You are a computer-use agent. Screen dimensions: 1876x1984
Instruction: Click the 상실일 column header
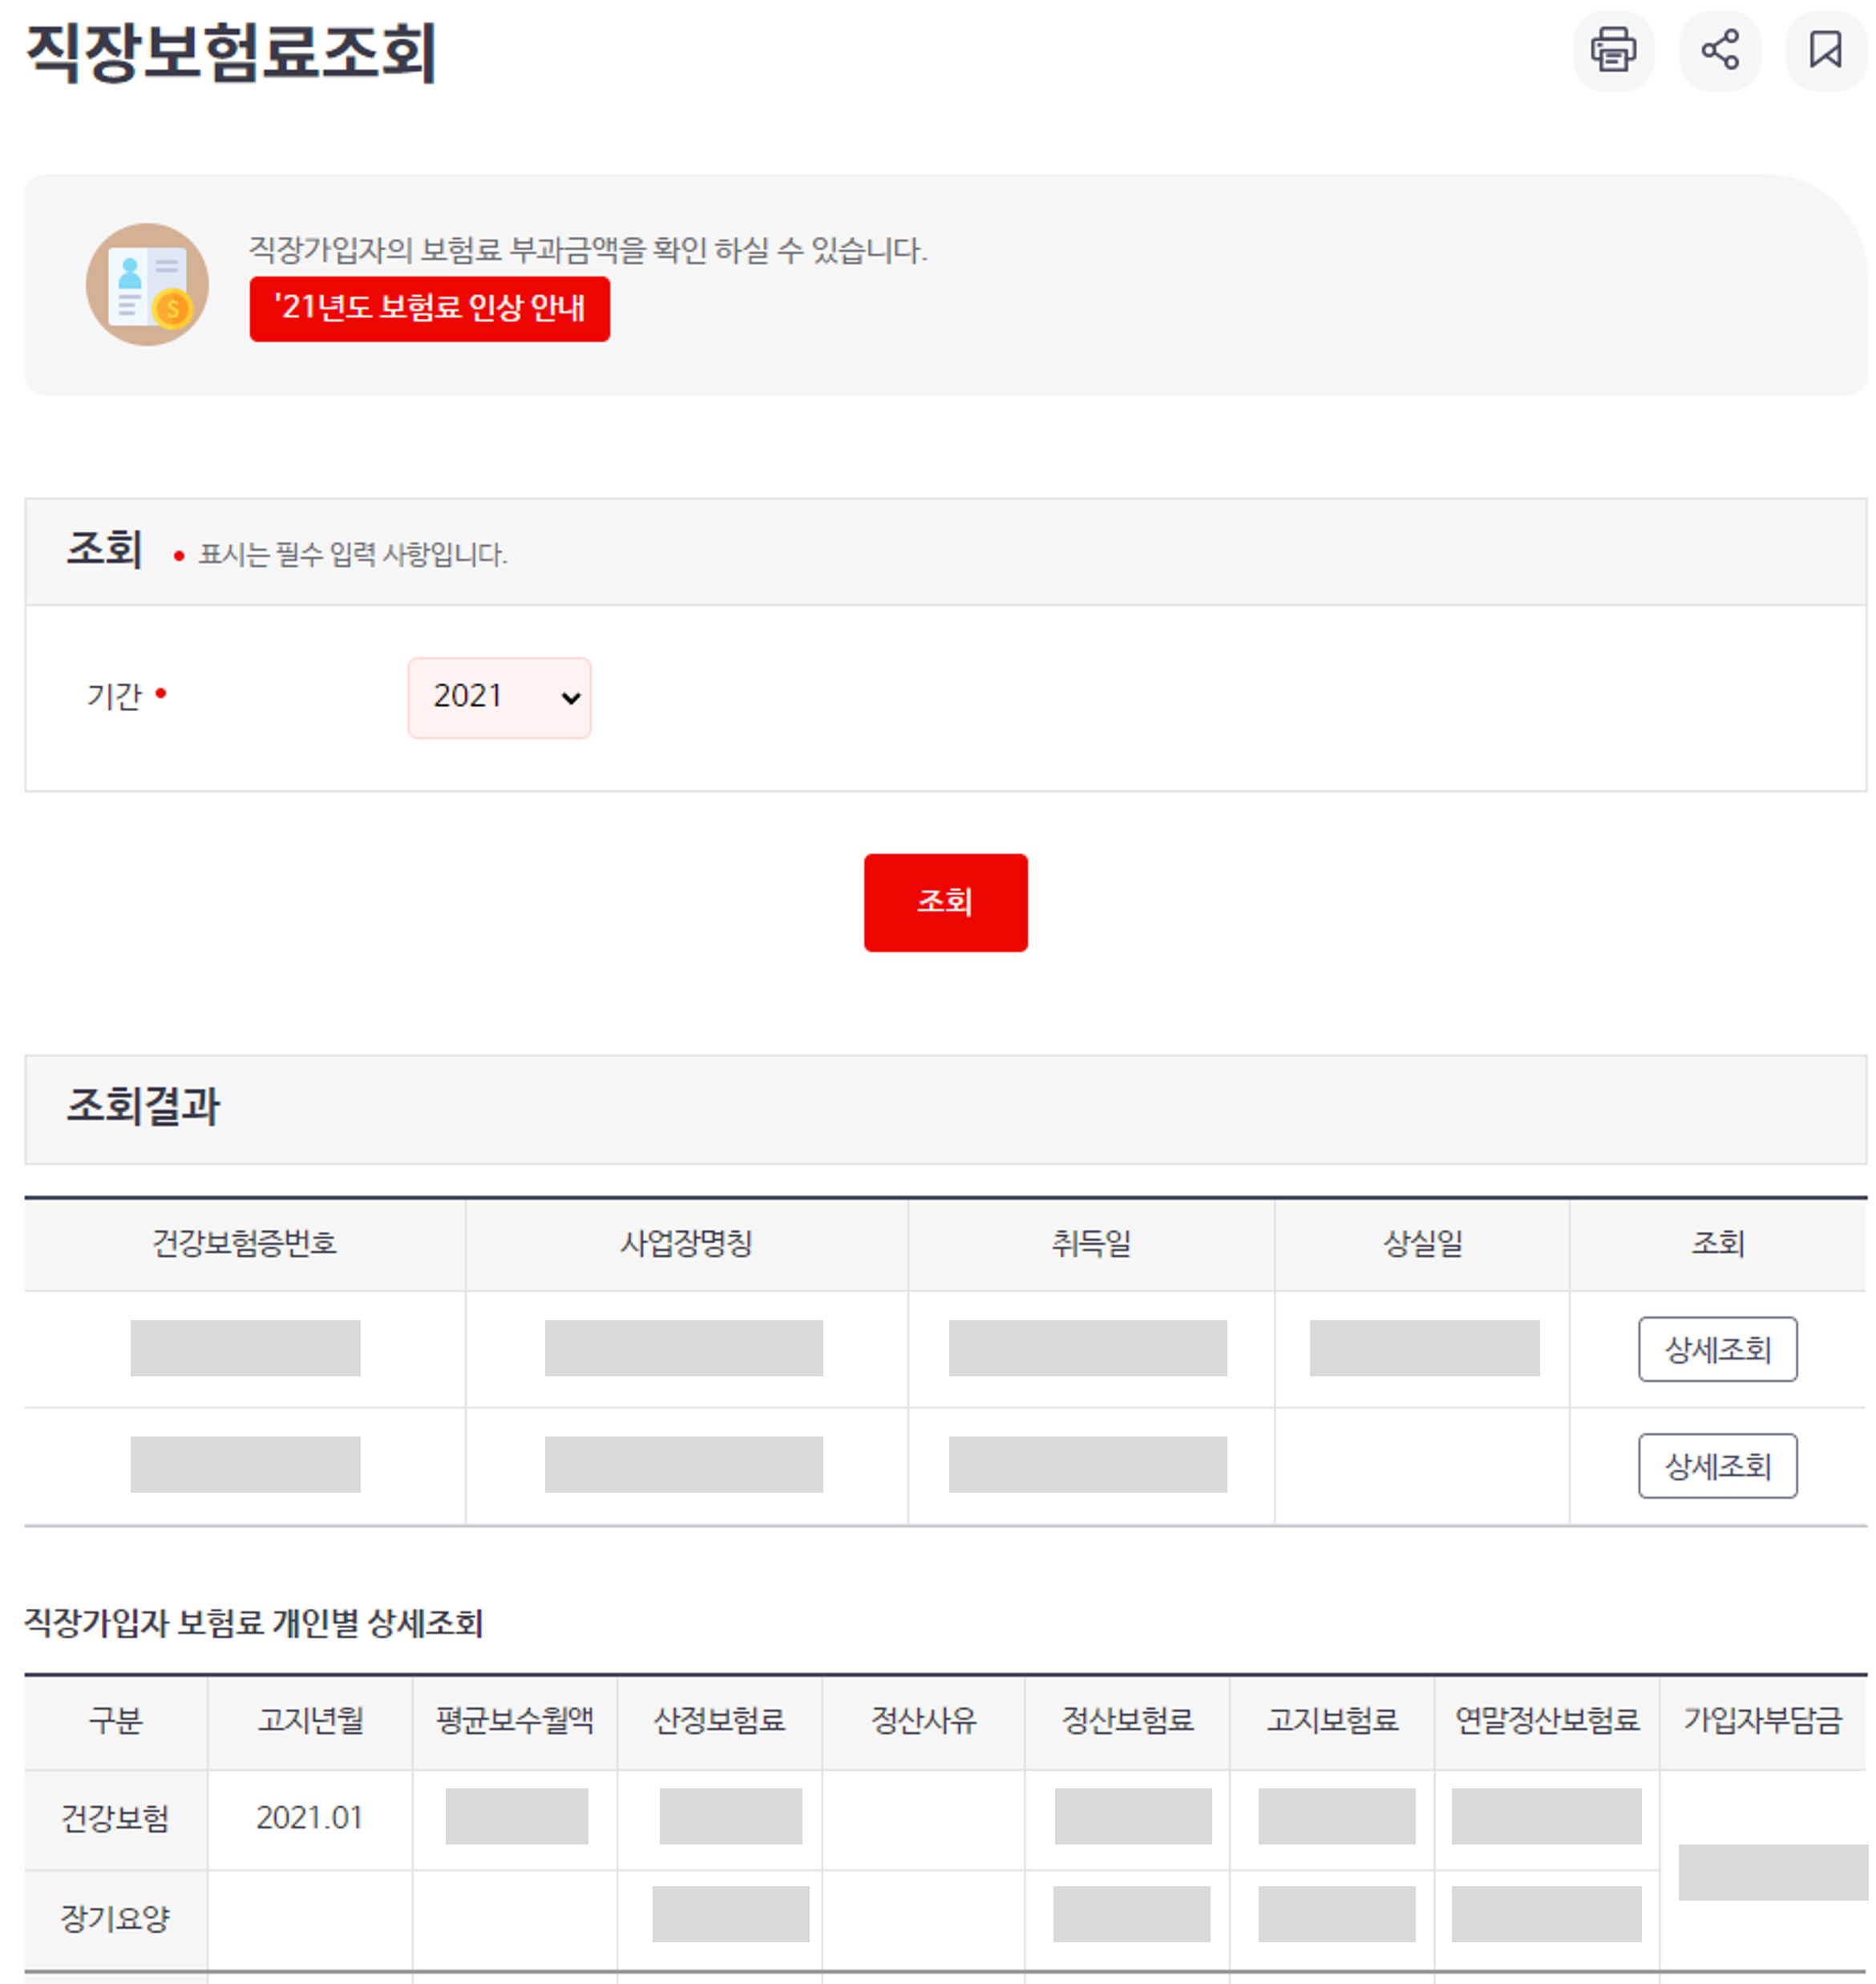pyautogui.click(x=1422, y=1243)
